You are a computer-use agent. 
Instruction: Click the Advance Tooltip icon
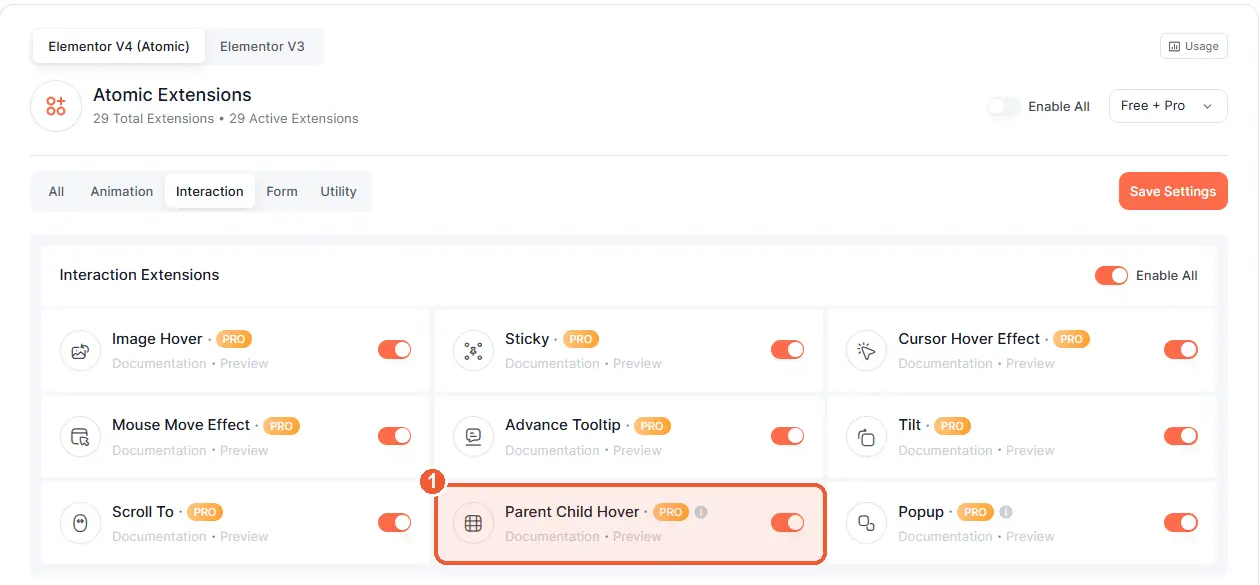(x=473, y=437)
